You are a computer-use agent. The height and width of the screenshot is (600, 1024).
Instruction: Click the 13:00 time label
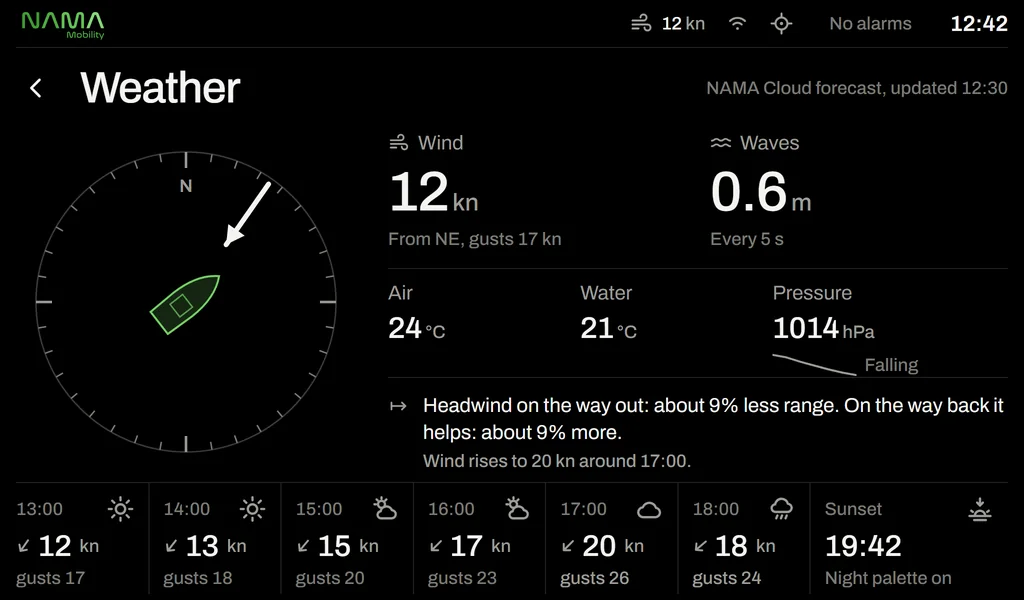coord(40,509)
